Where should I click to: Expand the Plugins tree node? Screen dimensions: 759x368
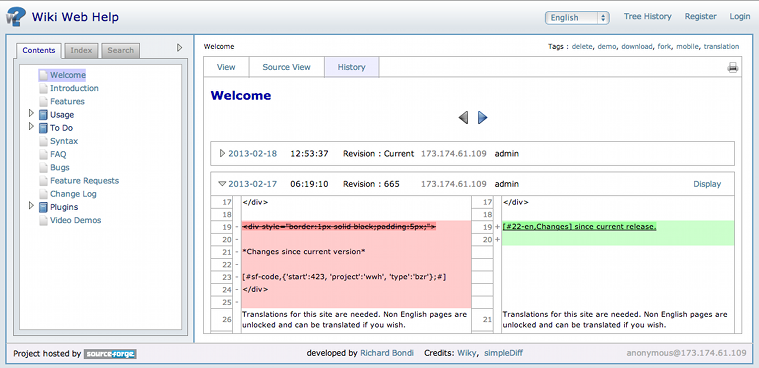tap(31, 206)
